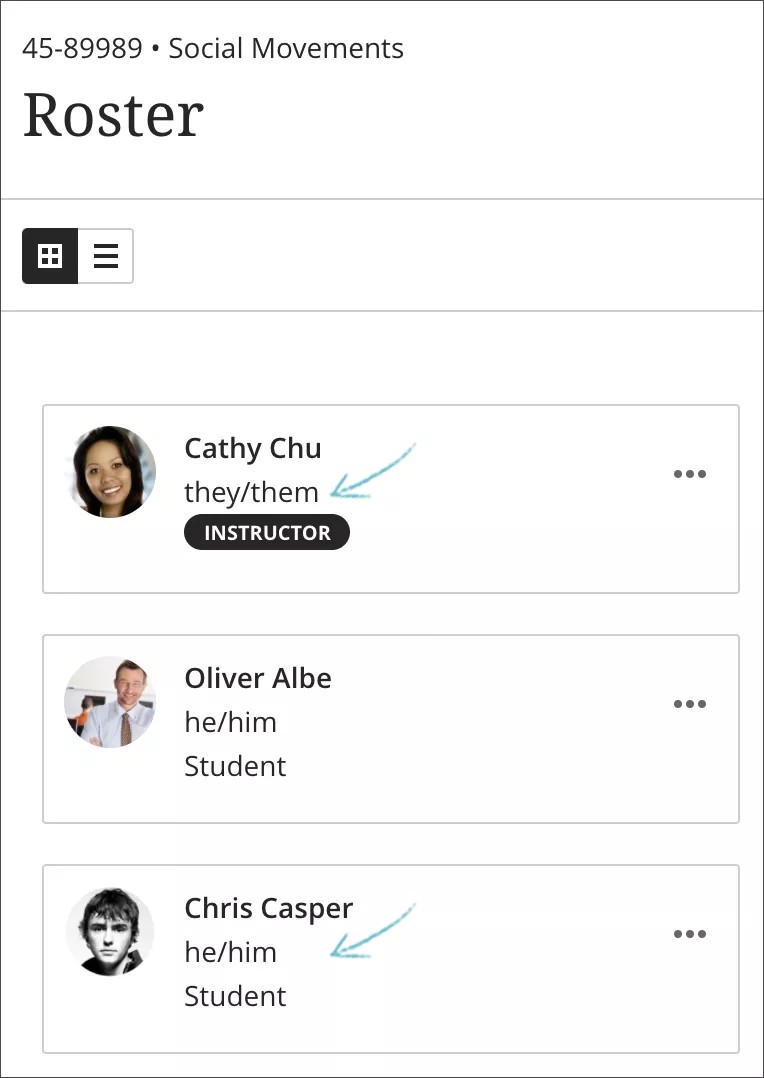Click Cathy Chu's profile picture
The width and height of the screenshot is (764, 1078).
pos(110,471)
